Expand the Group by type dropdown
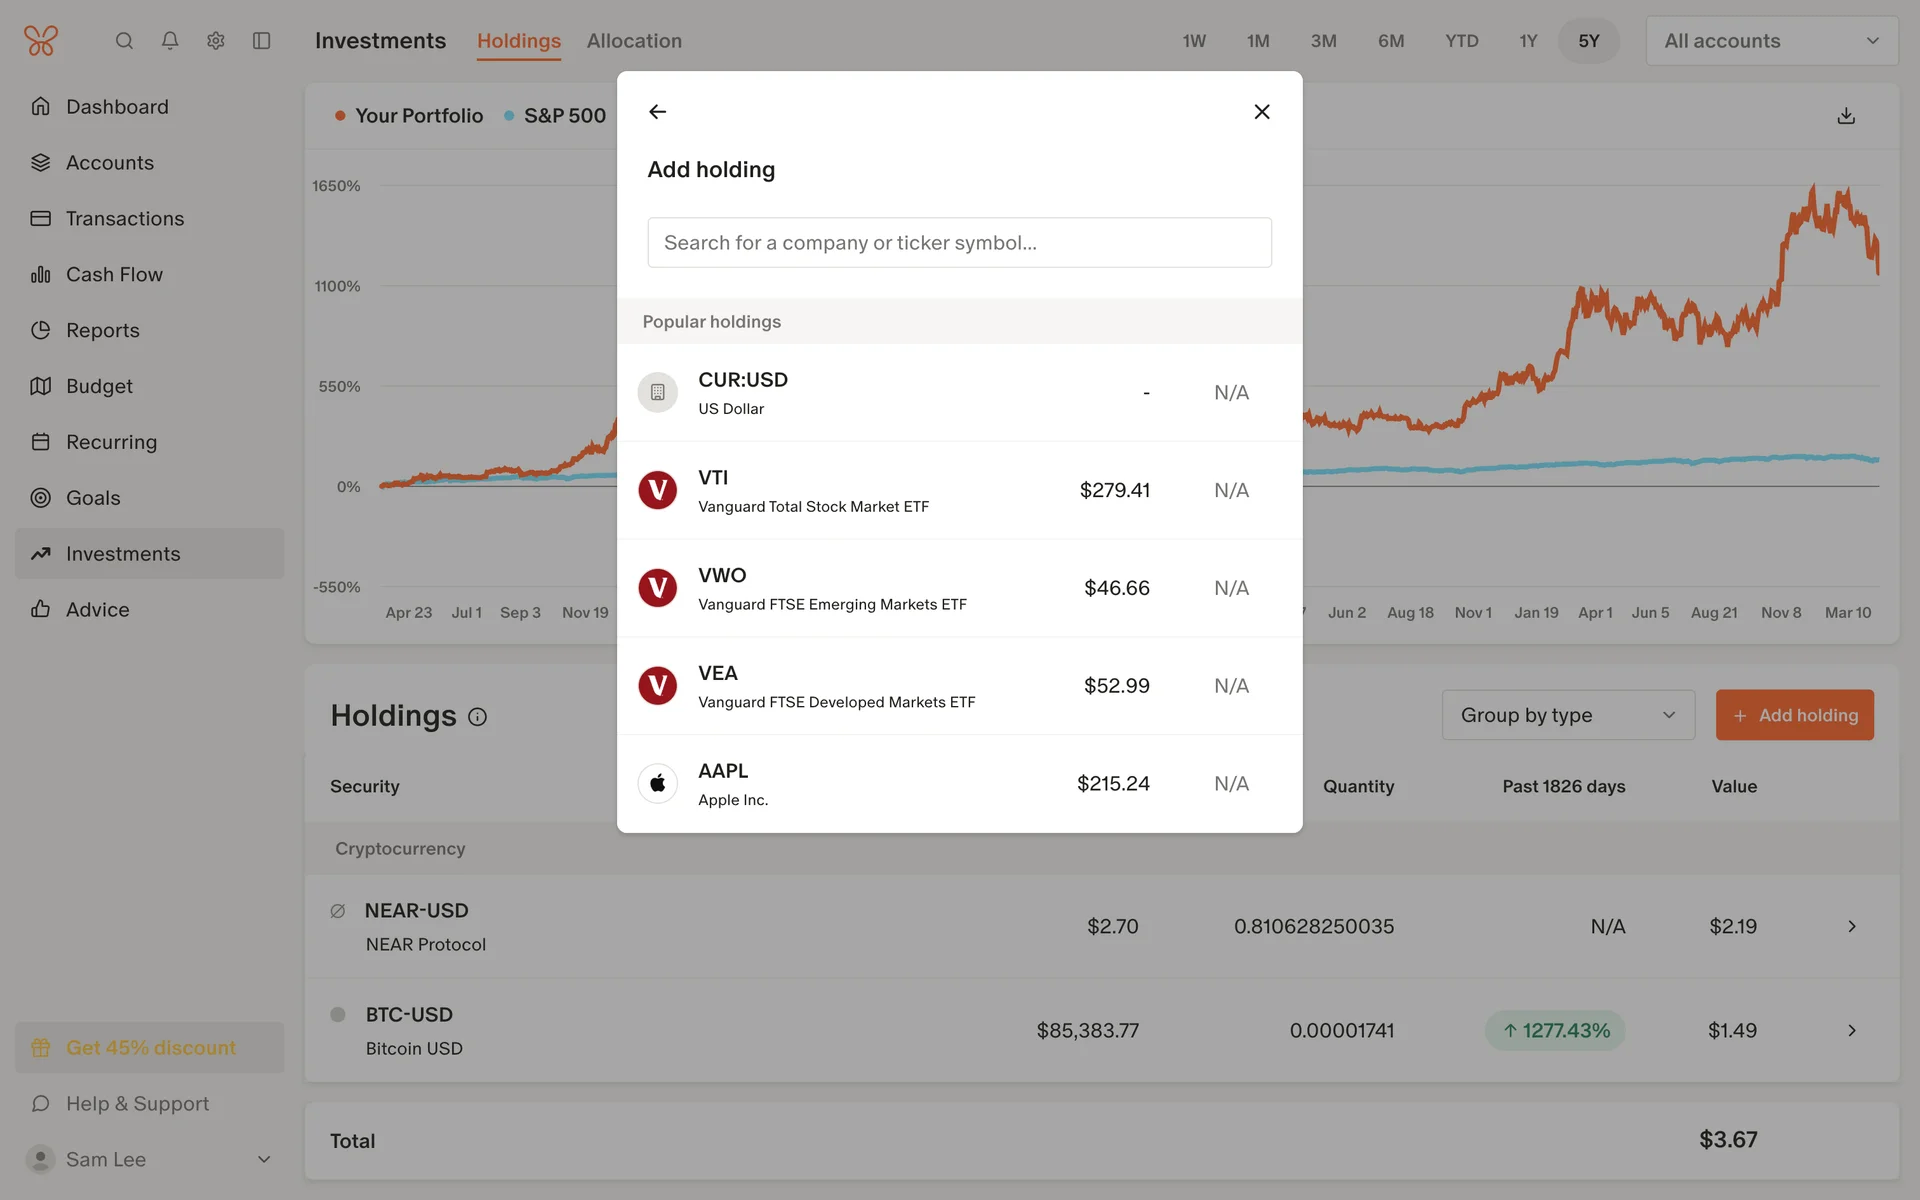The width and height of the screenshot is (1920, 1200). pyautogui.click(x=1567, y=715)
